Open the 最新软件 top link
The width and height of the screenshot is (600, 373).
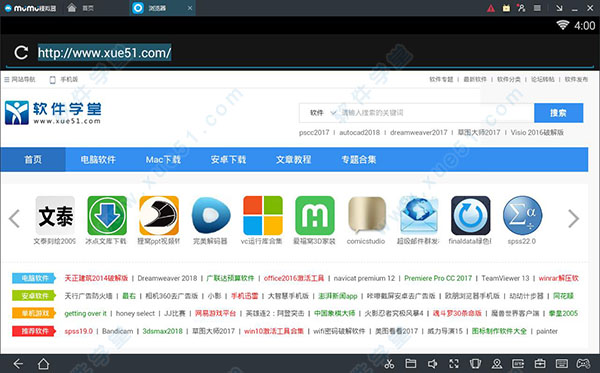point(475,79)
